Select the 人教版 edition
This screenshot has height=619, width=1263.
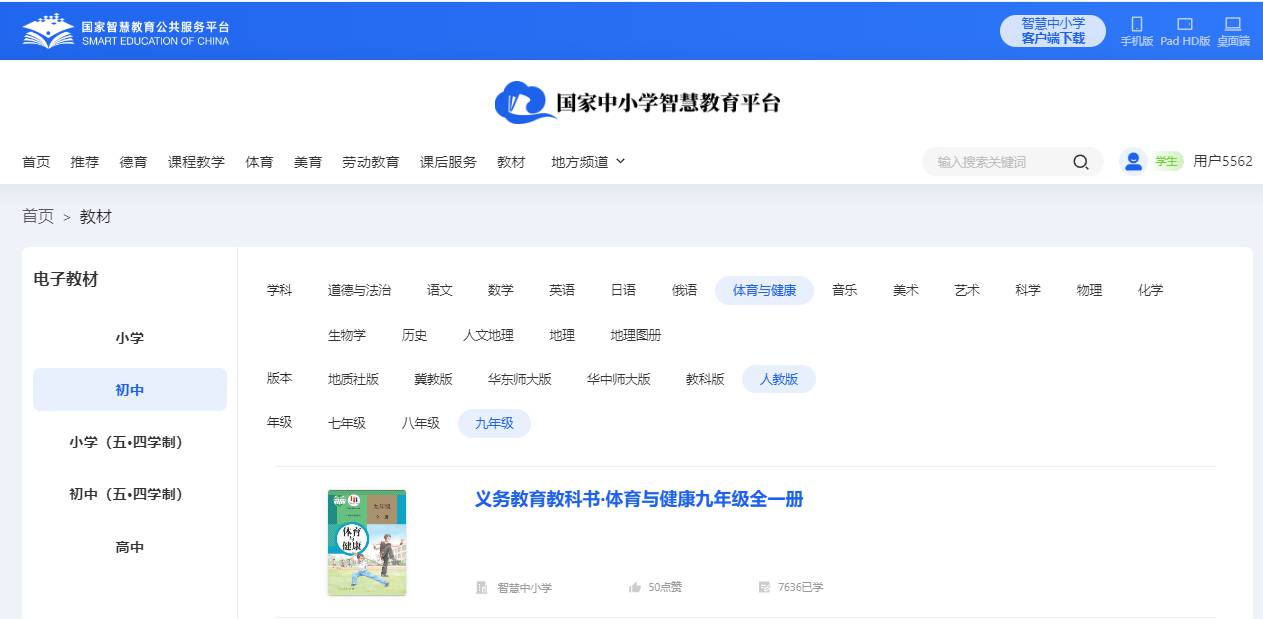click(x=779, y=379)
